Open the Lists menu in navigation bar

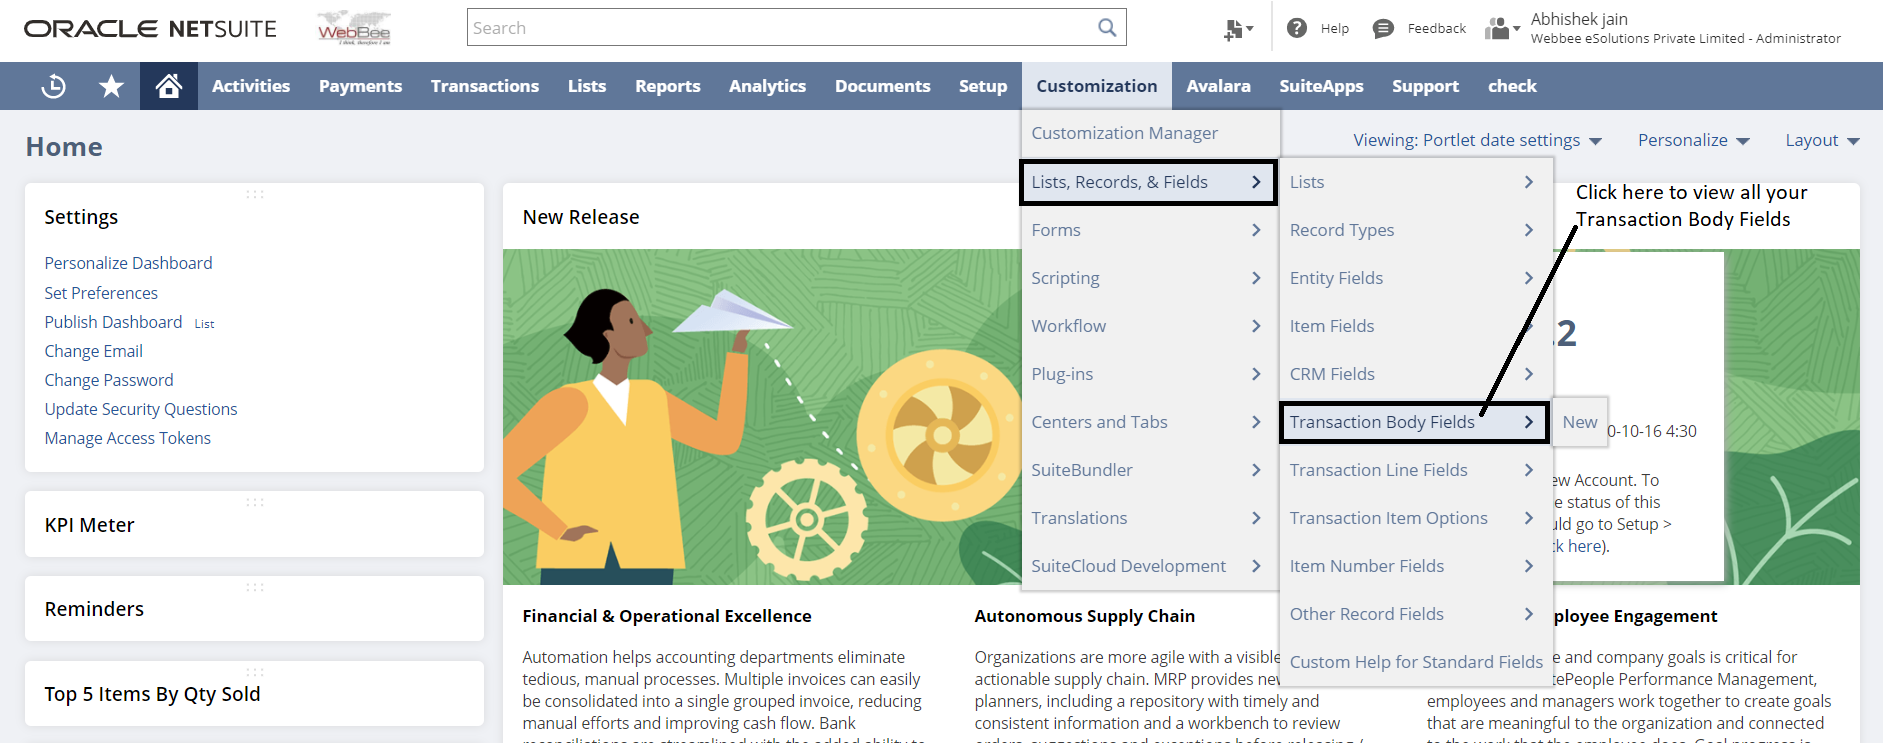click(587, 86)
